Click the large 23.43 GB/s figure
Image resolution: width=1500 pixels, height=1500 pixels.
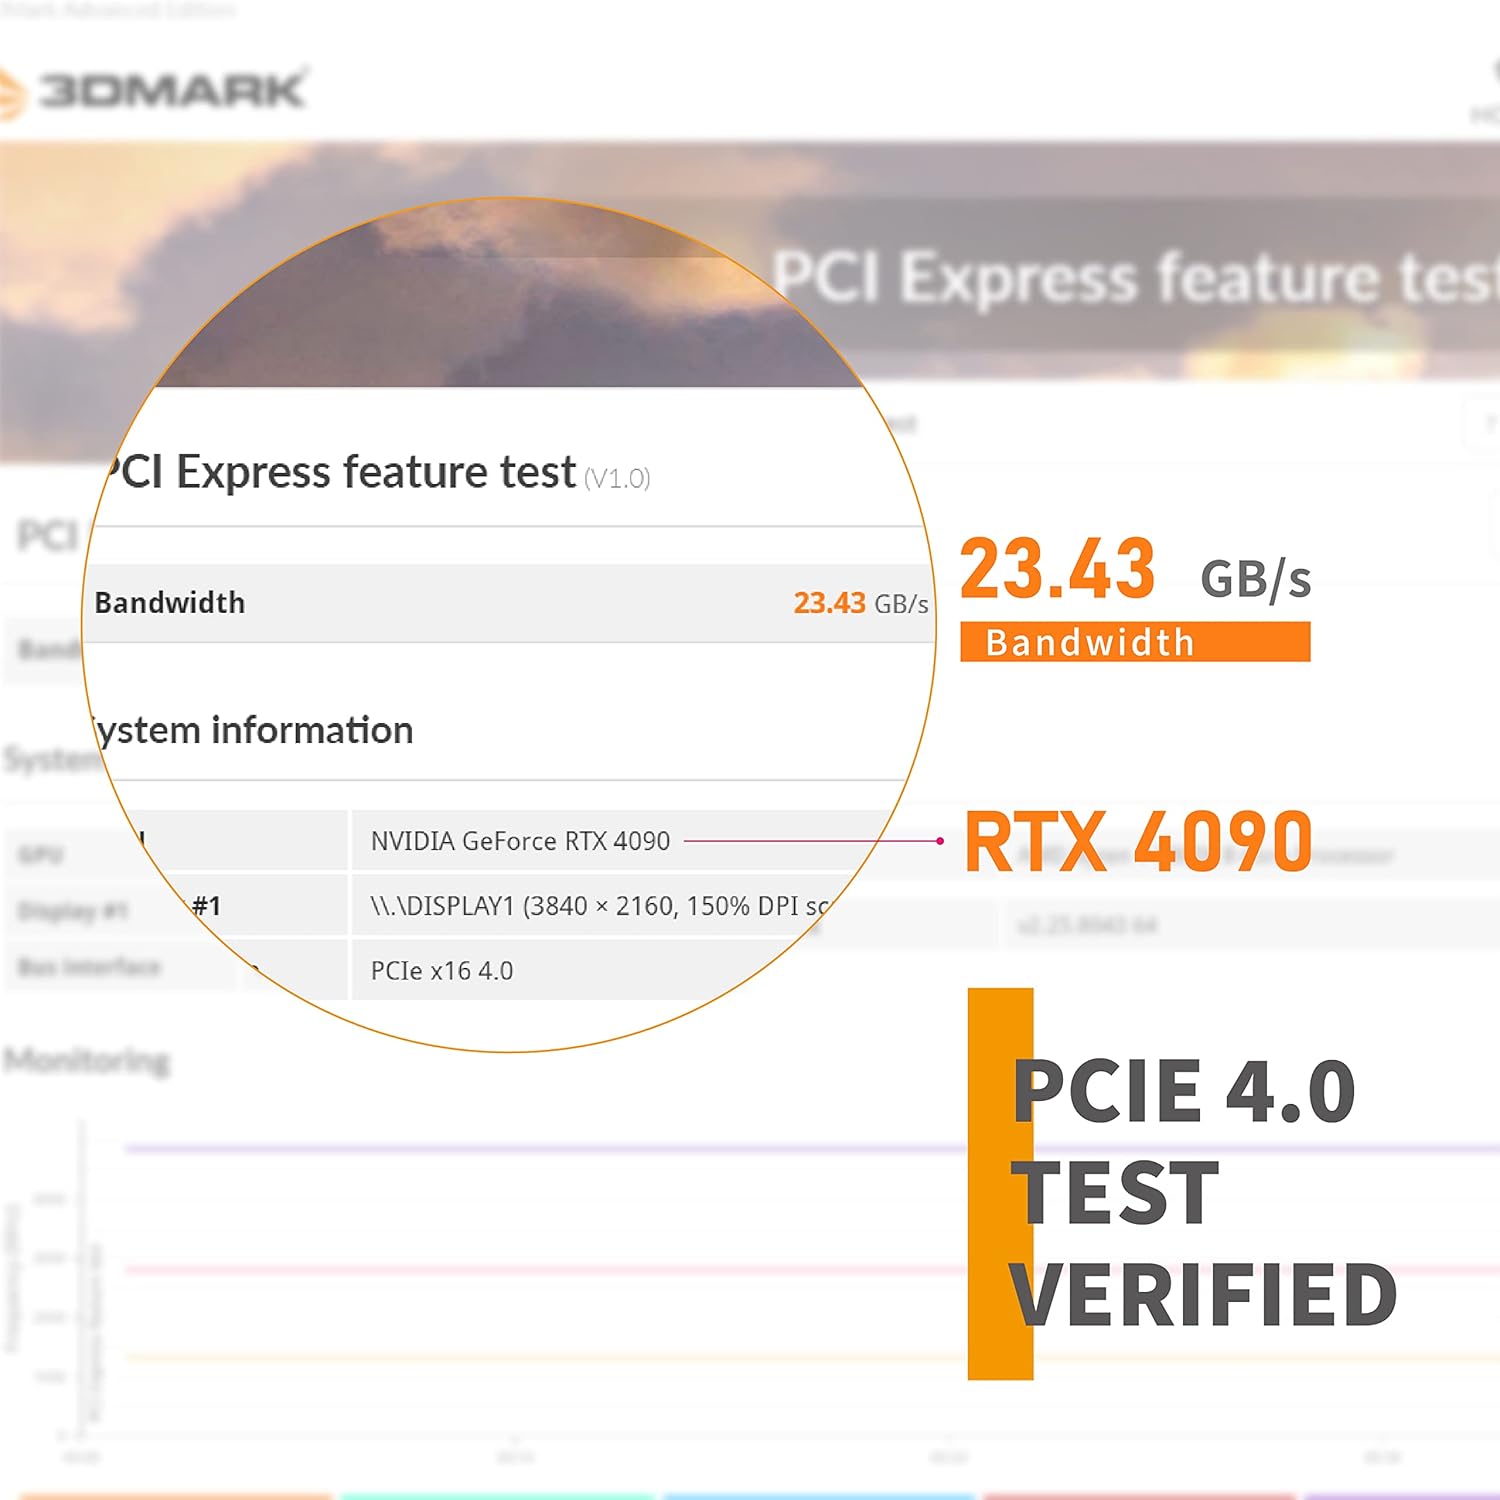pos(1135,570)
